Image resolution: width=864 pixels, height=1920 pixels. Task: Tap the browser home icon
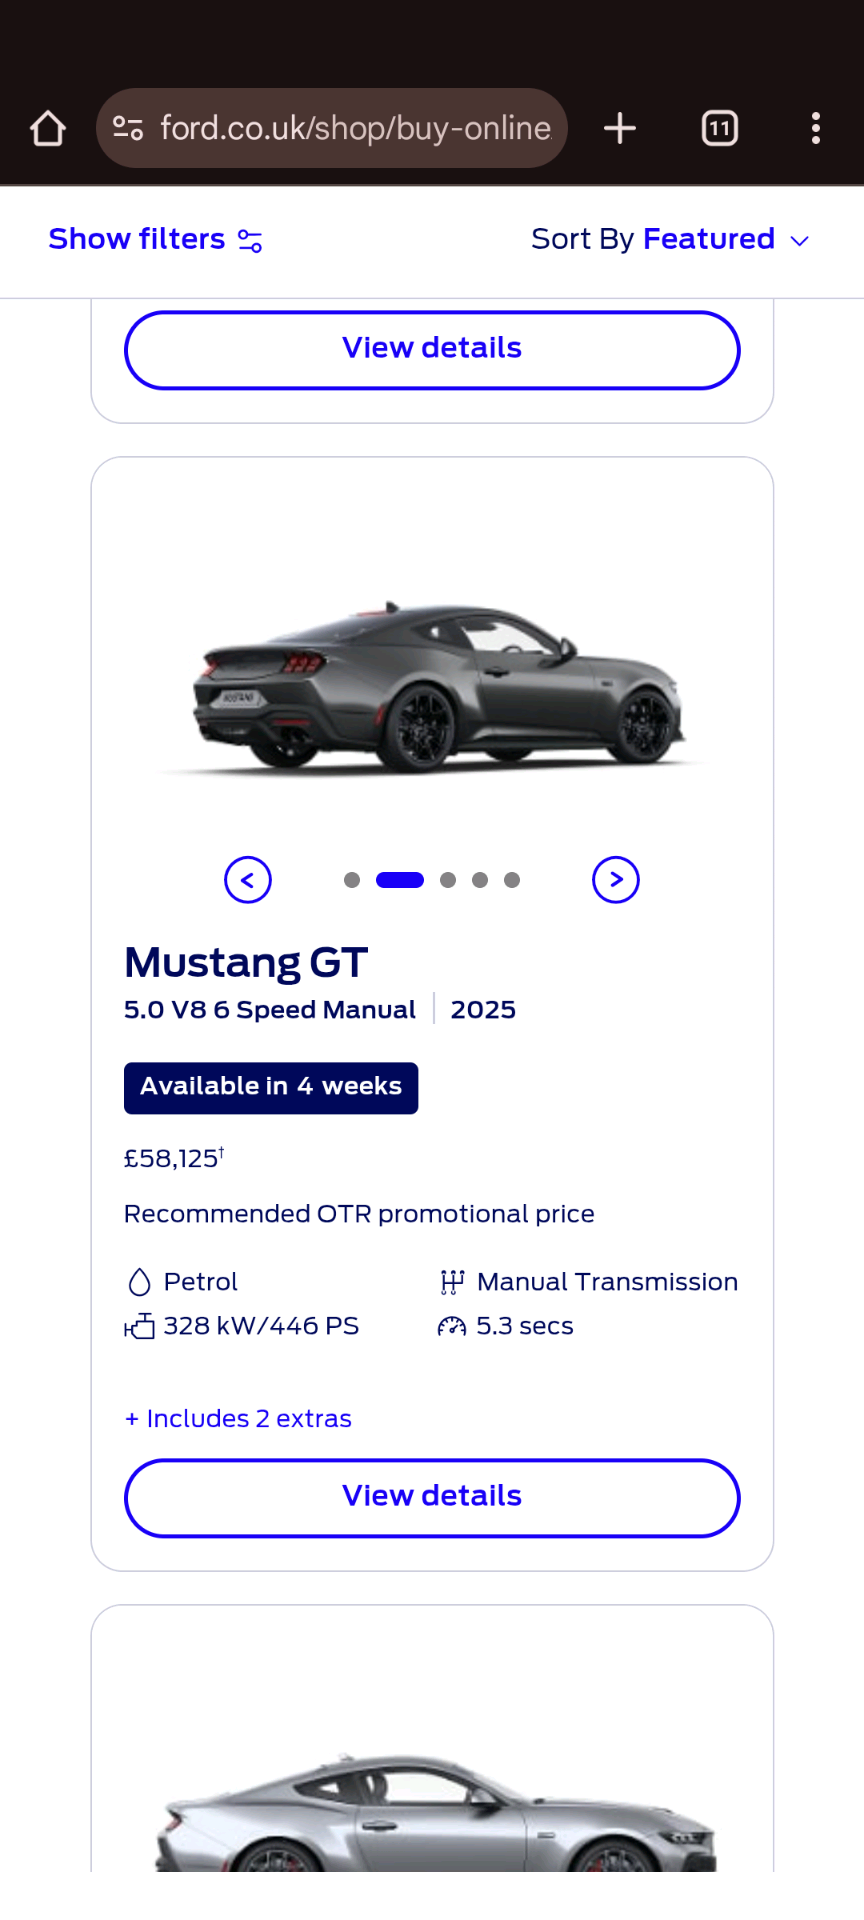(x=47, y=128)
